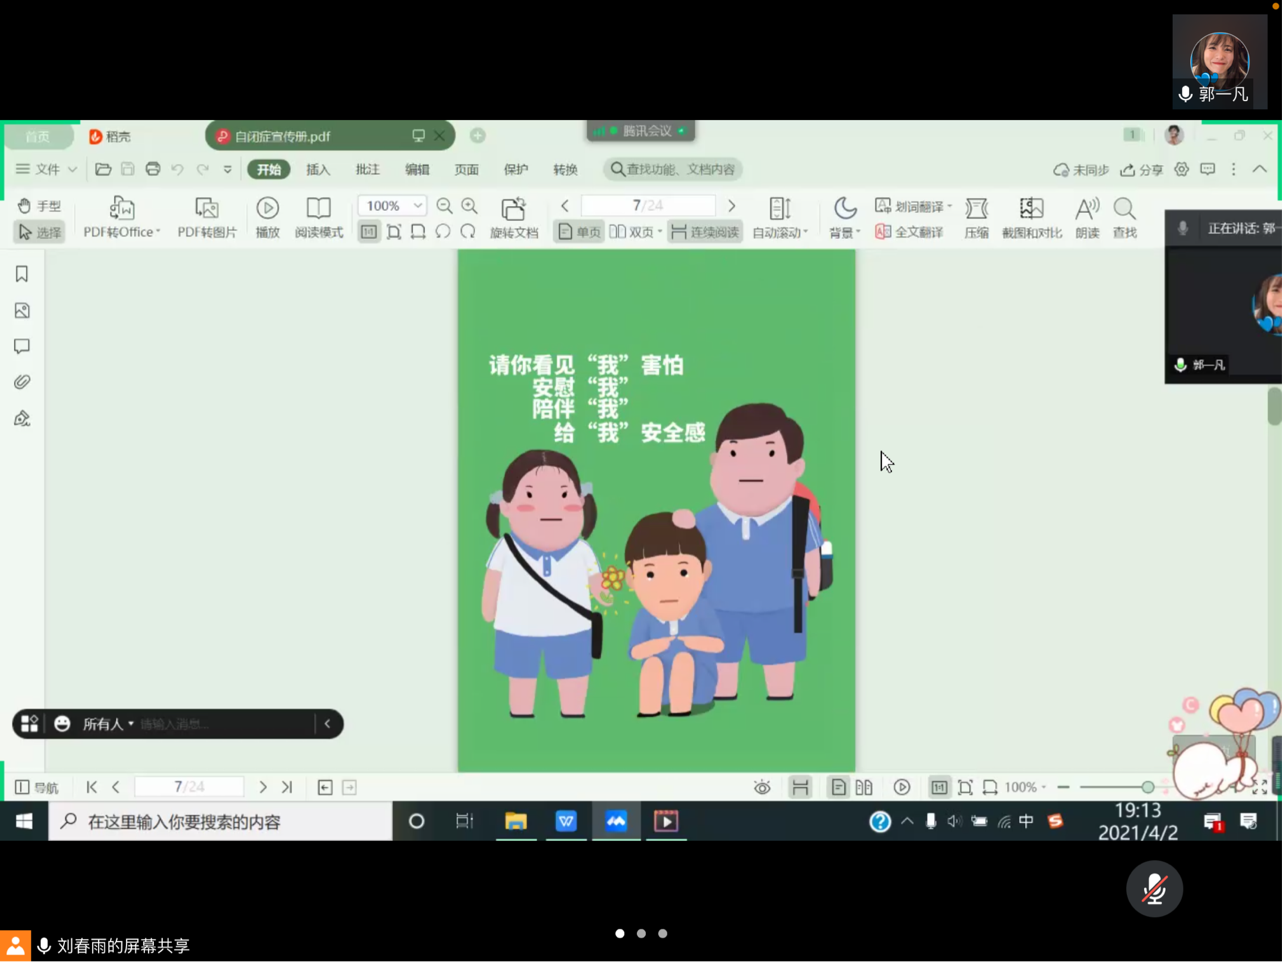Click the 旋转文档 rotate icon
1282x962 pixels.
point(513,208)
